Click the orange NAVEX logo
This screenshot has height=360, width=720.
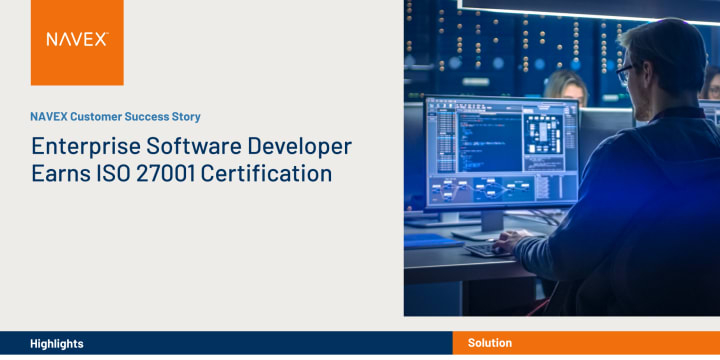click(77, 42)
